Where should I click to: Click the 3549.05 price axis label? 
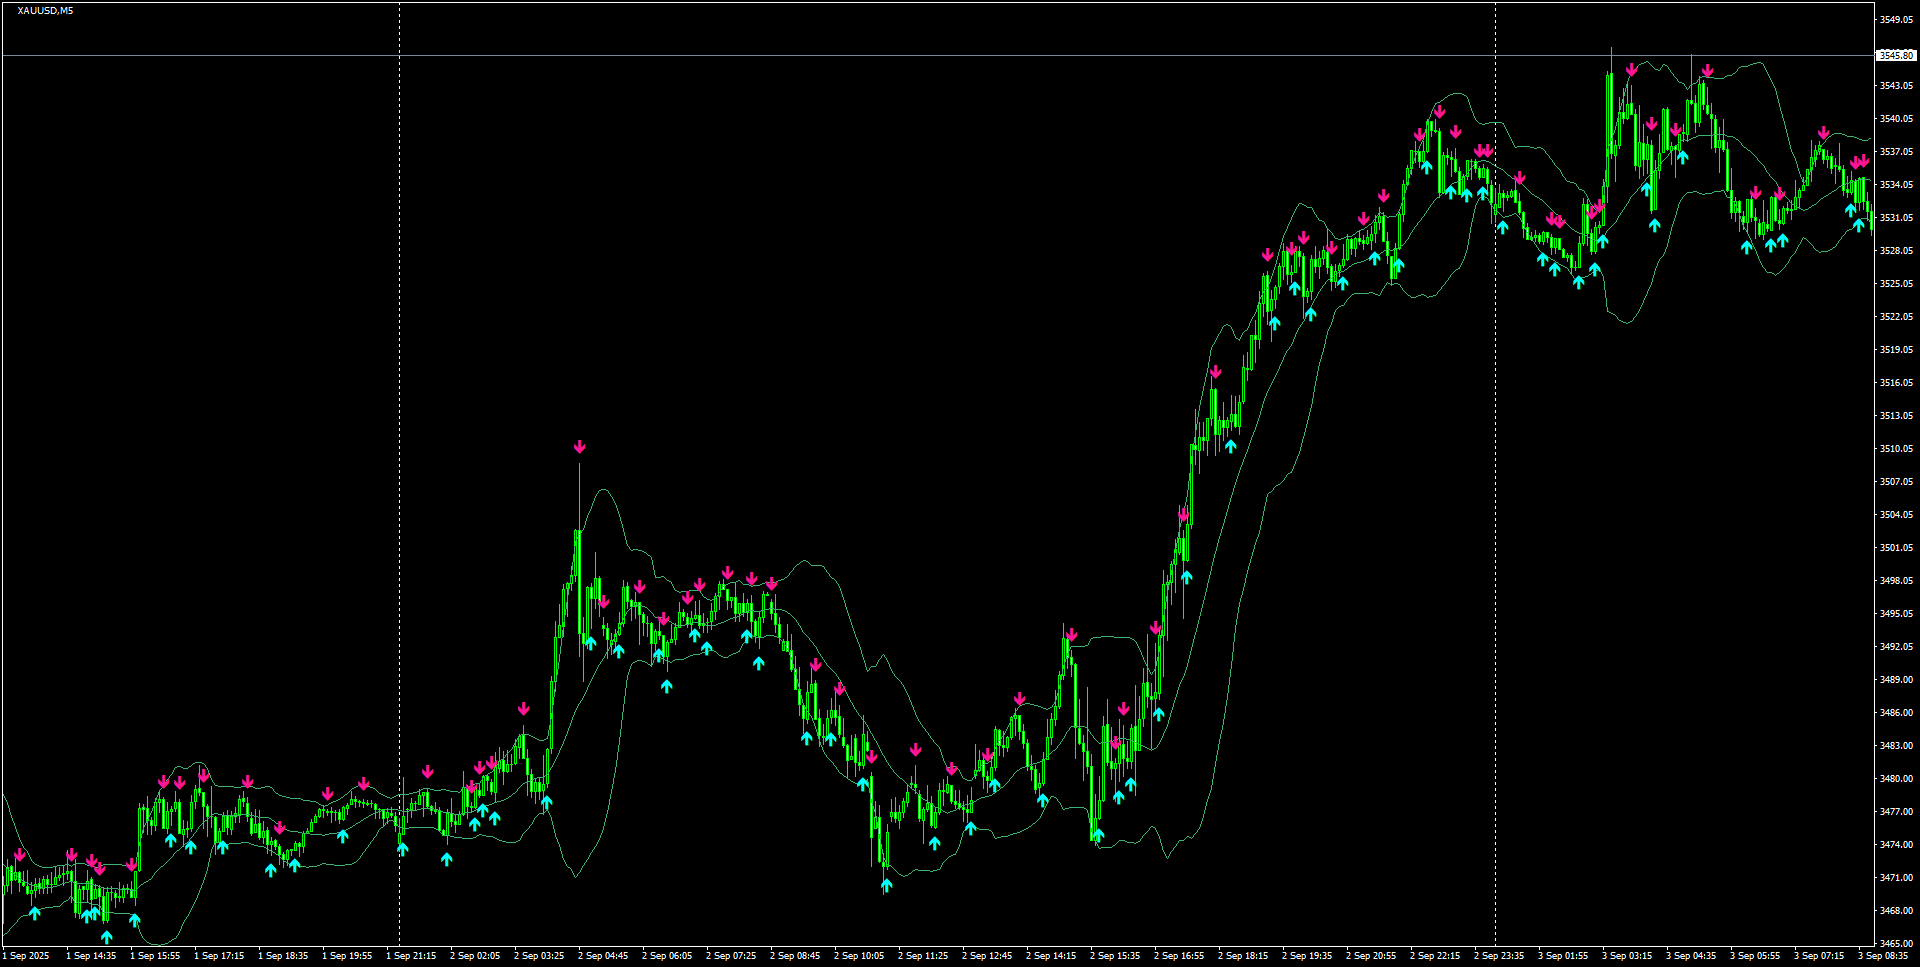coord(1896,20)
